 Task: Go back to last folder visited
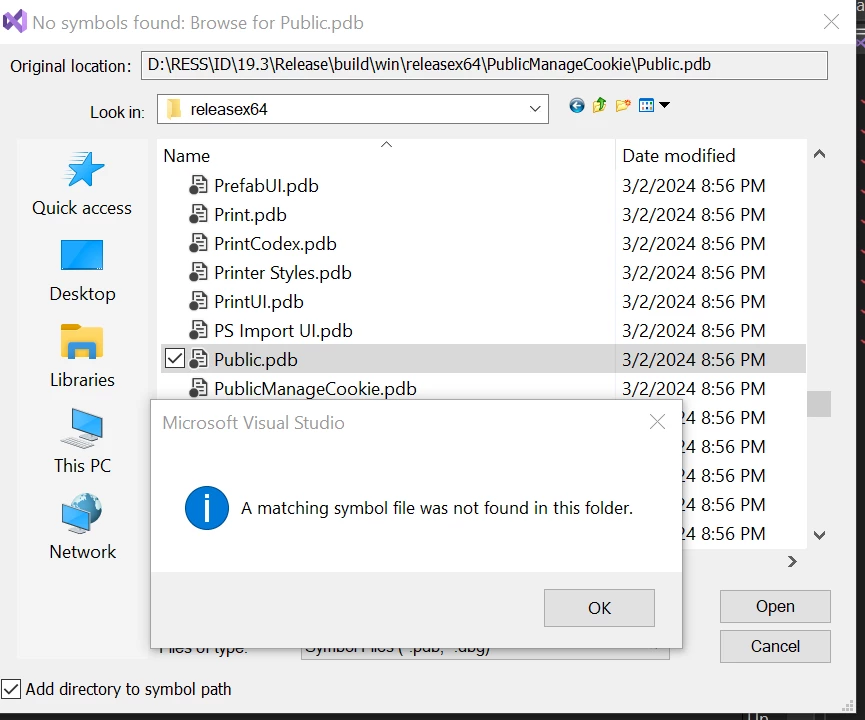point(576,105)
